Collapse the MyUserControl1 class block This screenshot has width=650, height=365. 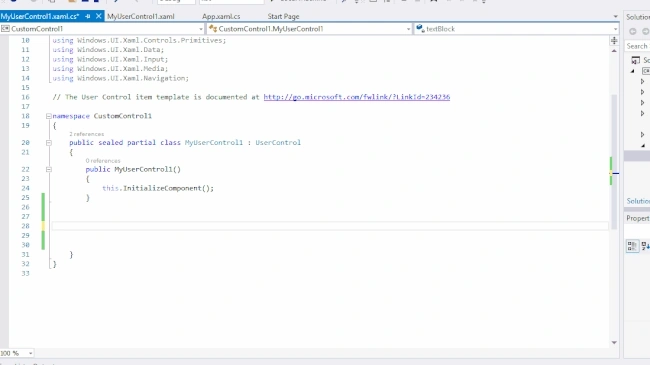click(49, 143)
